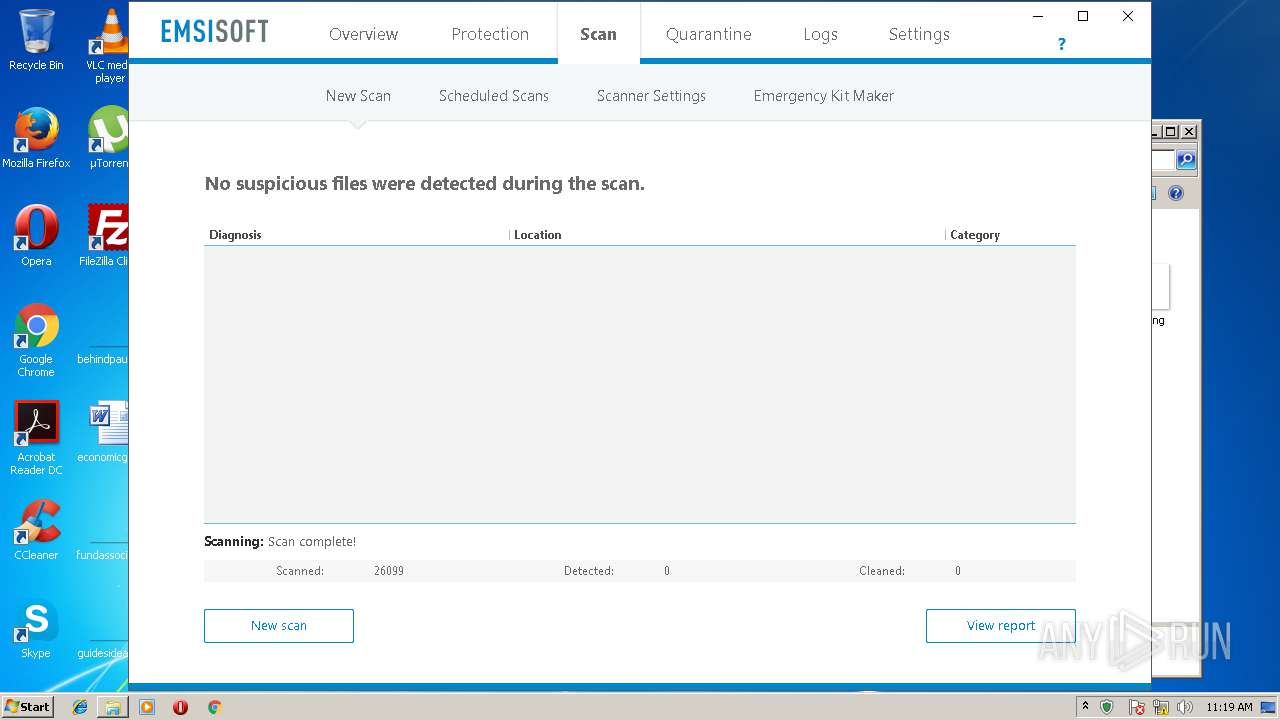This screenshot has height=720, width=1280.
Task: Click the New scan button
Action: (279, 626)
